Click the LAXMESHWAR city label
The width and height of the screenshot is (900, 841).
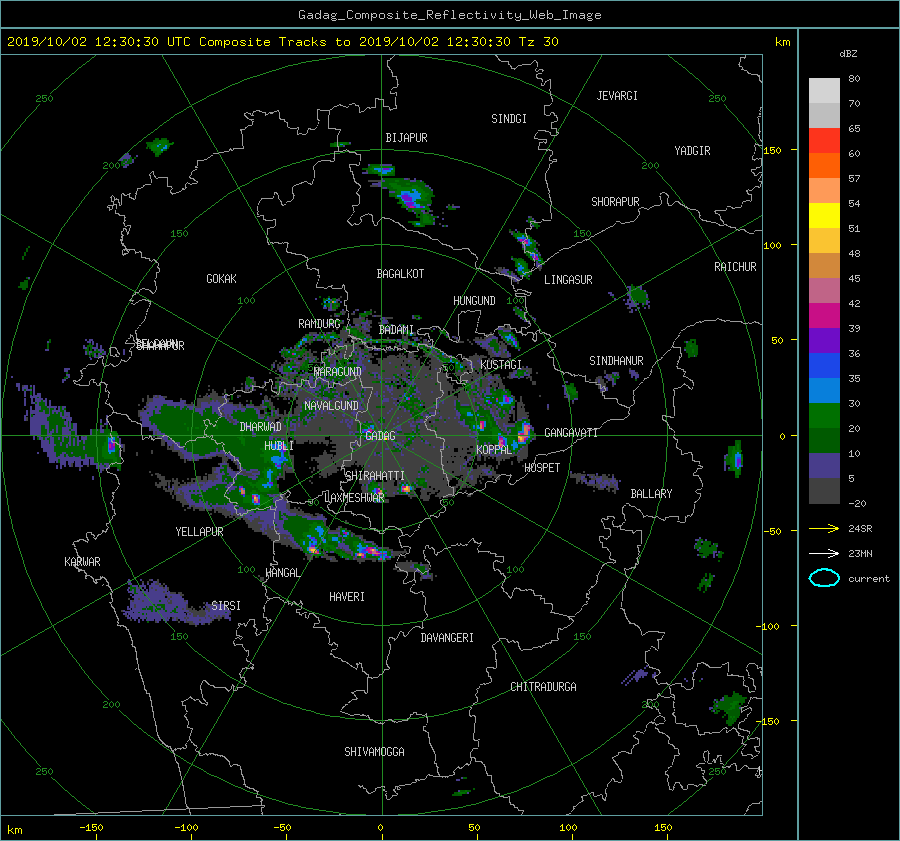click(354, 497)
